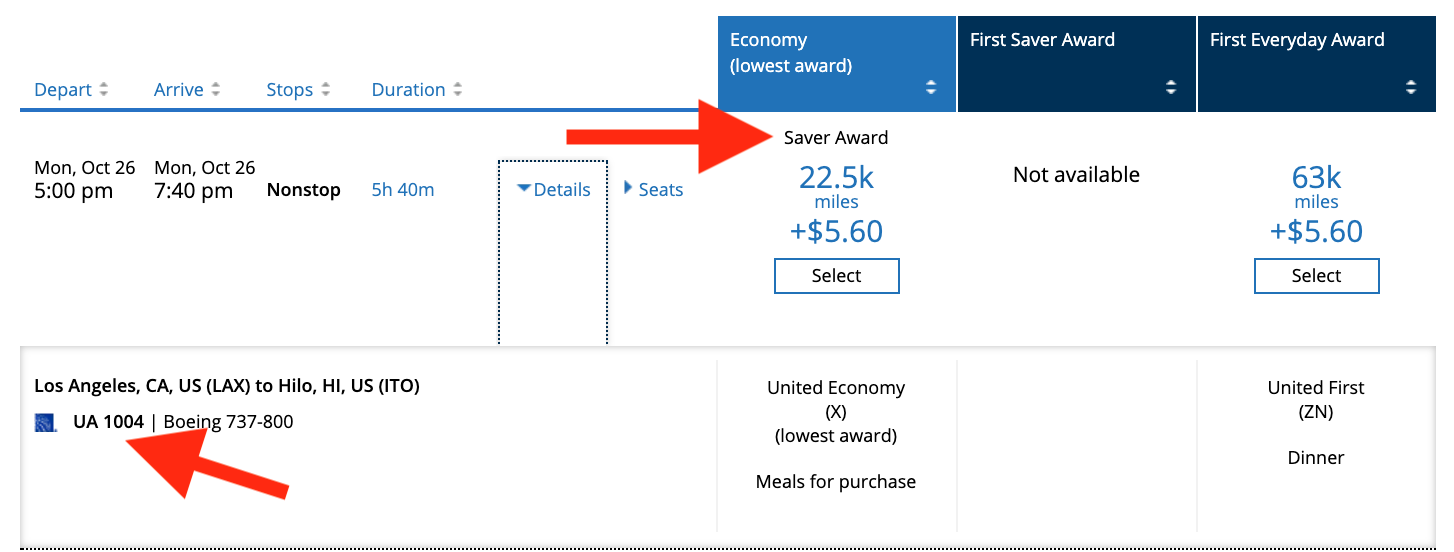Click the Los Angeles to Hilo route heading
This screenshot has height=552, width=1454.
tap(227, 386)
